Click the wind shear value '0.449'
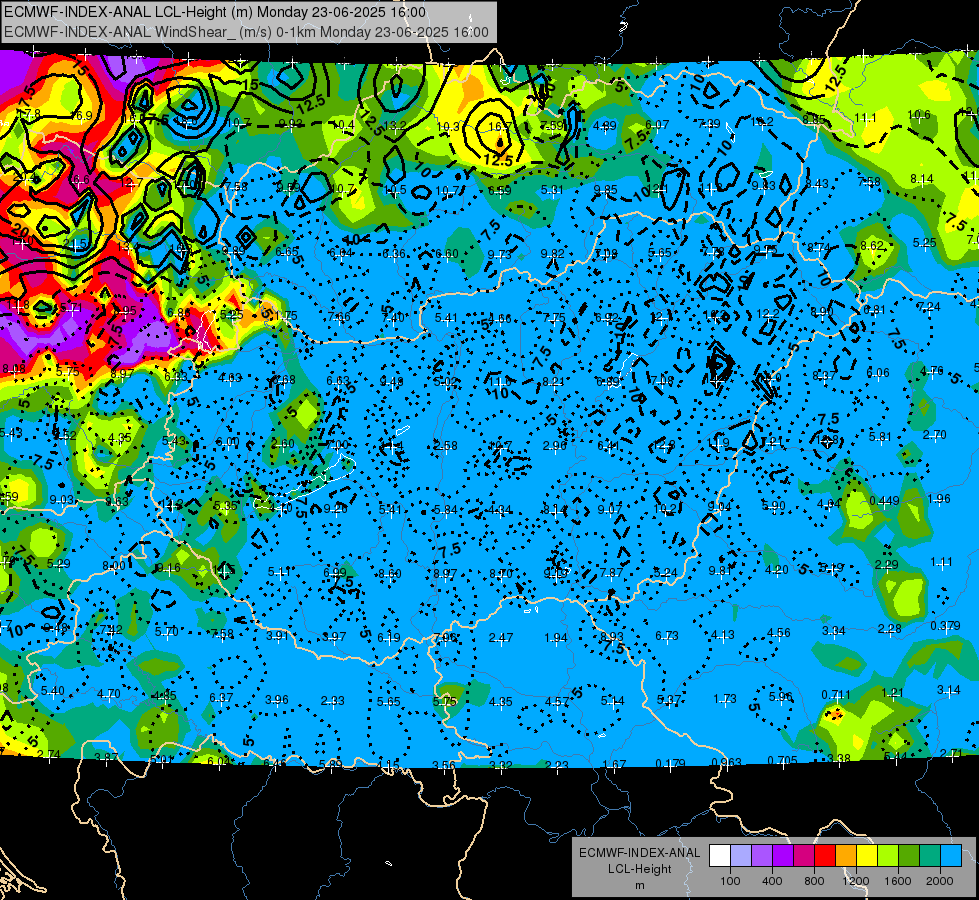Viewport: 979px width, 900px height. click(884, 500)
